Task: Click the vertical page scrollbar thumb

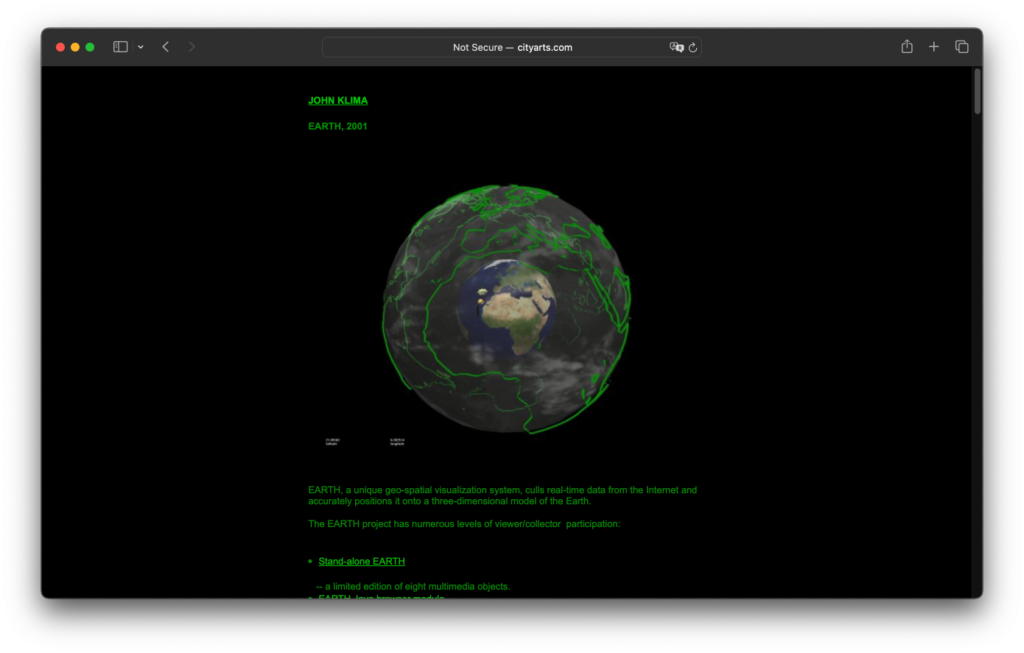Action: click(x=977, y=92)
